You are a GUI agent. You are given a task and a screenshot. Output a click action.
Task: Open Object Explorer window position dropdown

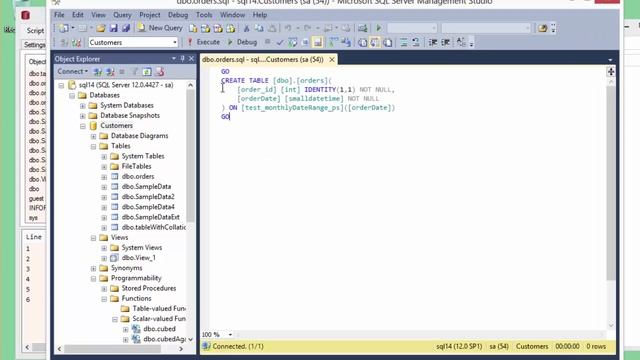pyautogui.click(x=174, y=59)
